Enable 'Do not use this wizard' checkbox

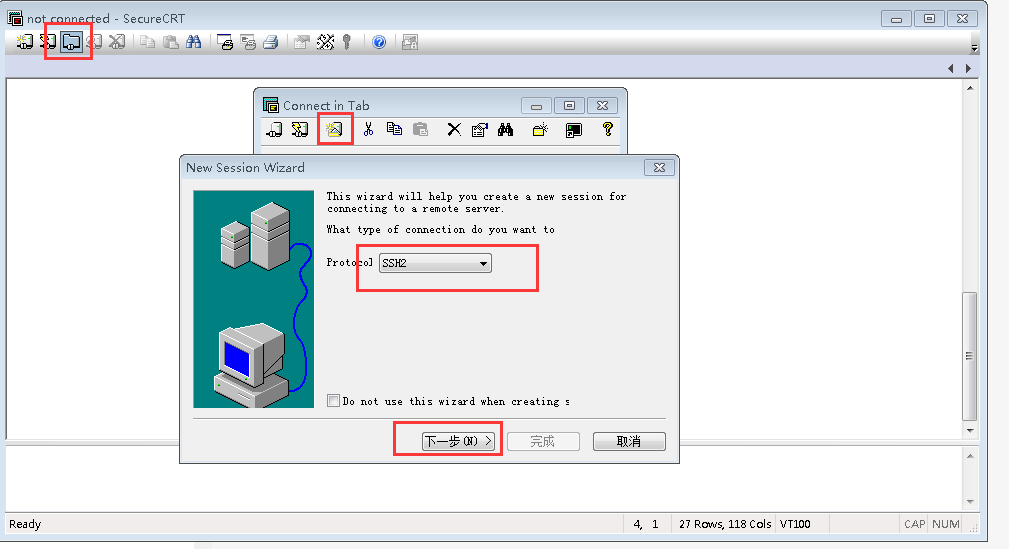[333, 401]
